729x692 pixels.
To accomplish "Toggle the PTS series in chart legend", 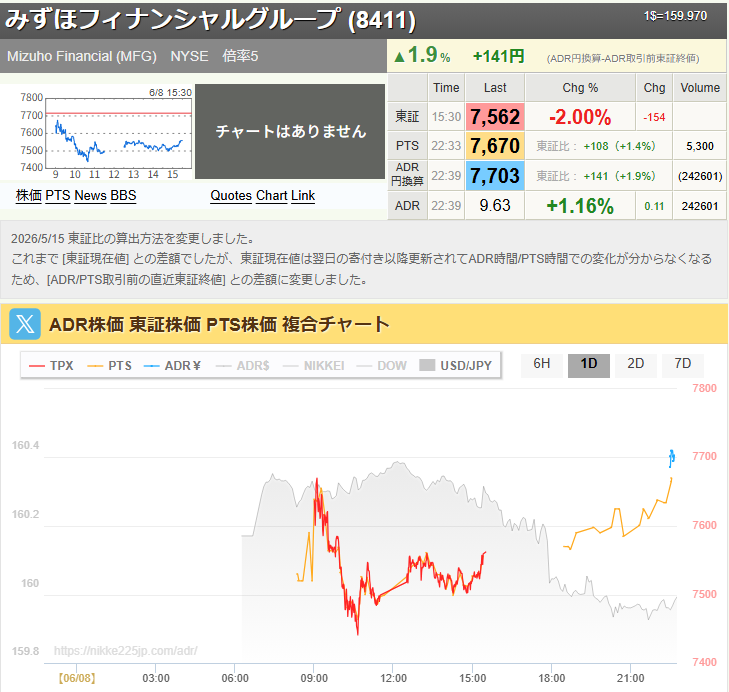I will click(x=109, y=366).
